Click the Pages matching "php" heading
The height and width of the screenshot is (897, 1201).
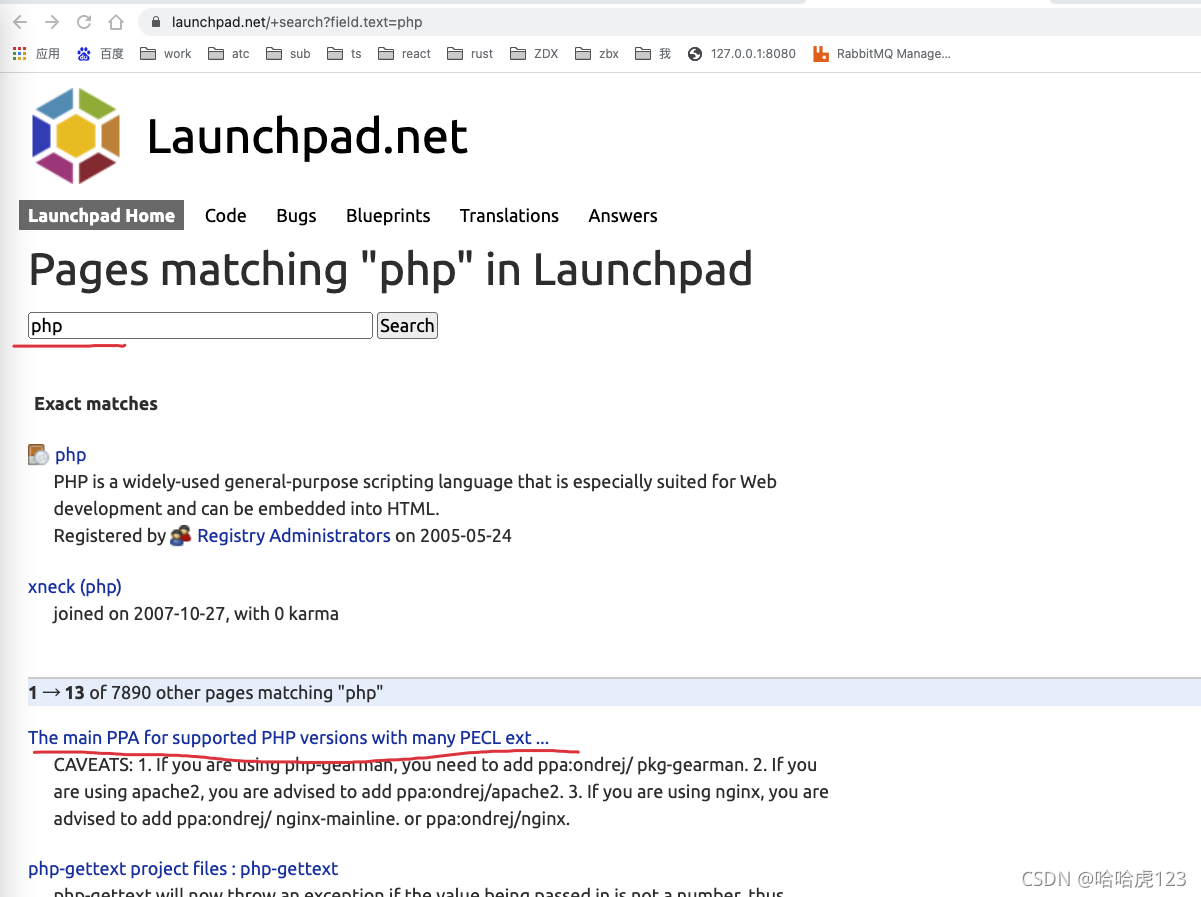[390, 270]
